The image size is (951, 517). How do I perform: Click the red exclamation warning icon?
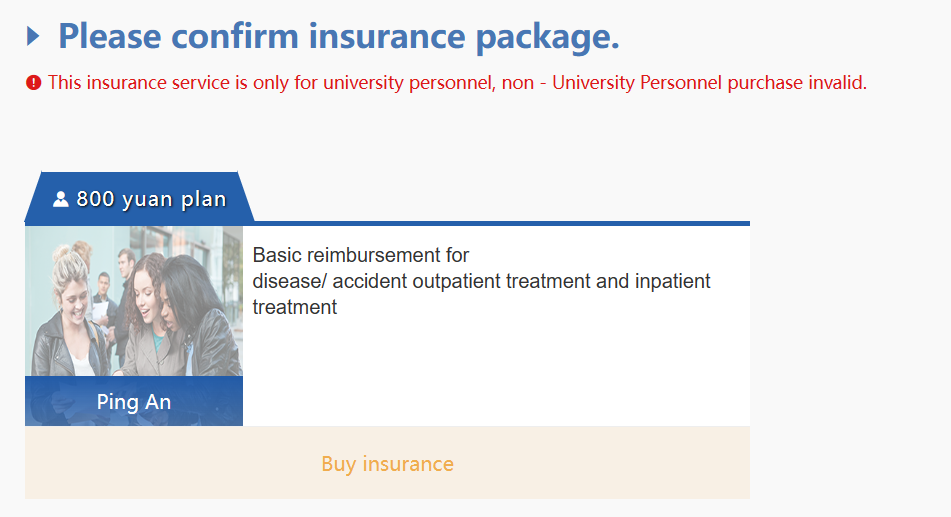point(34,83)
